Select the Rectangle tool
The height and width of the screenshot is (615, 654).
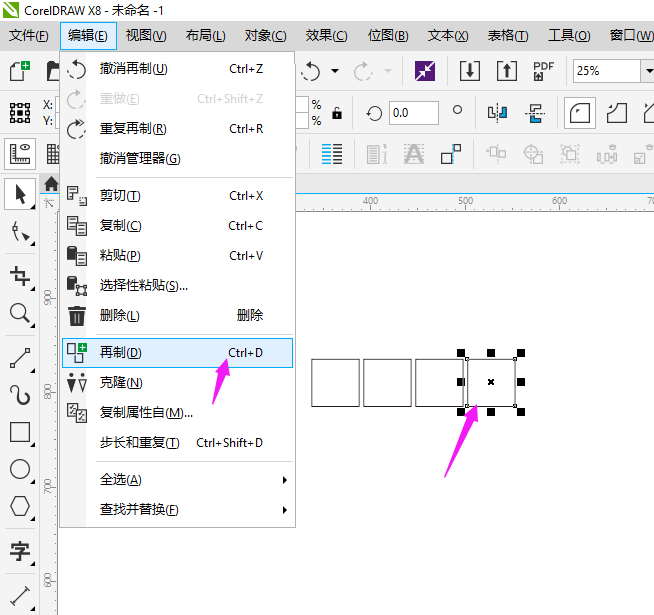pos(20,432)
